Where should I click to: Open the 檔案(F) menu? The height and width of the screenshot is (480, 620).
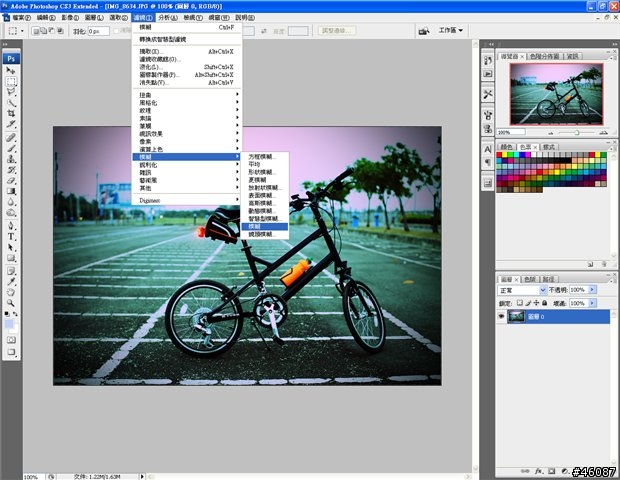(x=21, y=18)
